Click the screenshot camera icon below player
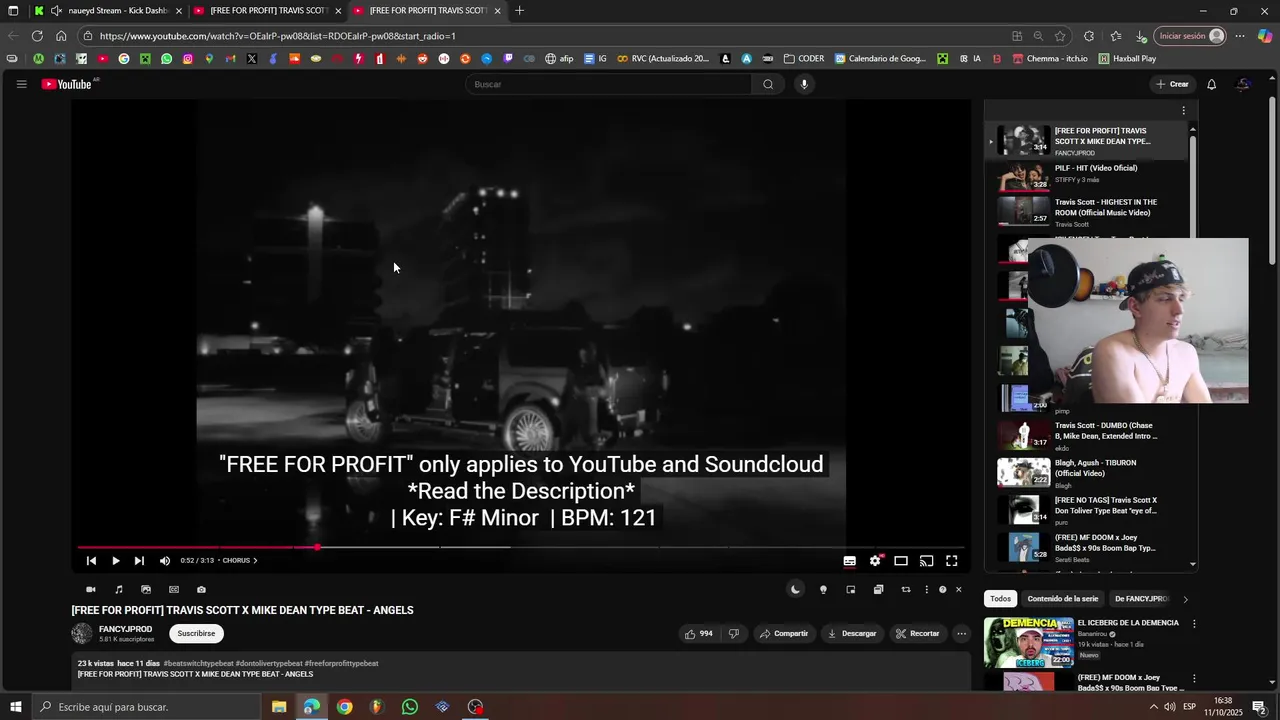 [x=201, y=590]
